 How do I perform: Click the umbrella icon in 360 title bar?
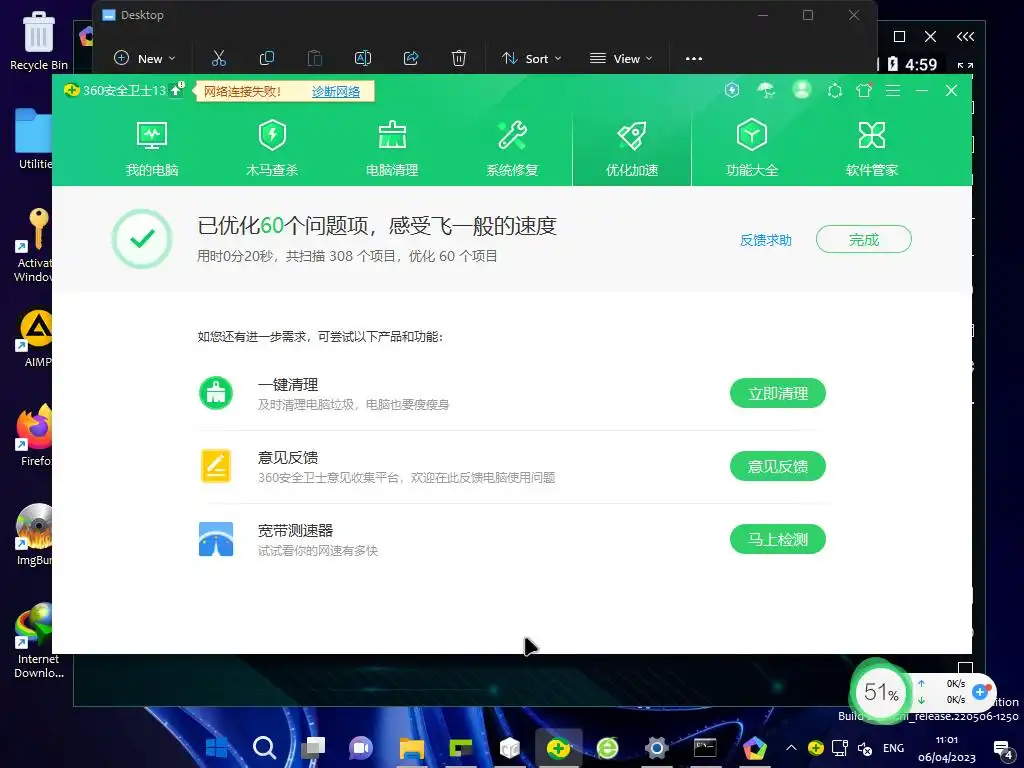click(766, 90)
